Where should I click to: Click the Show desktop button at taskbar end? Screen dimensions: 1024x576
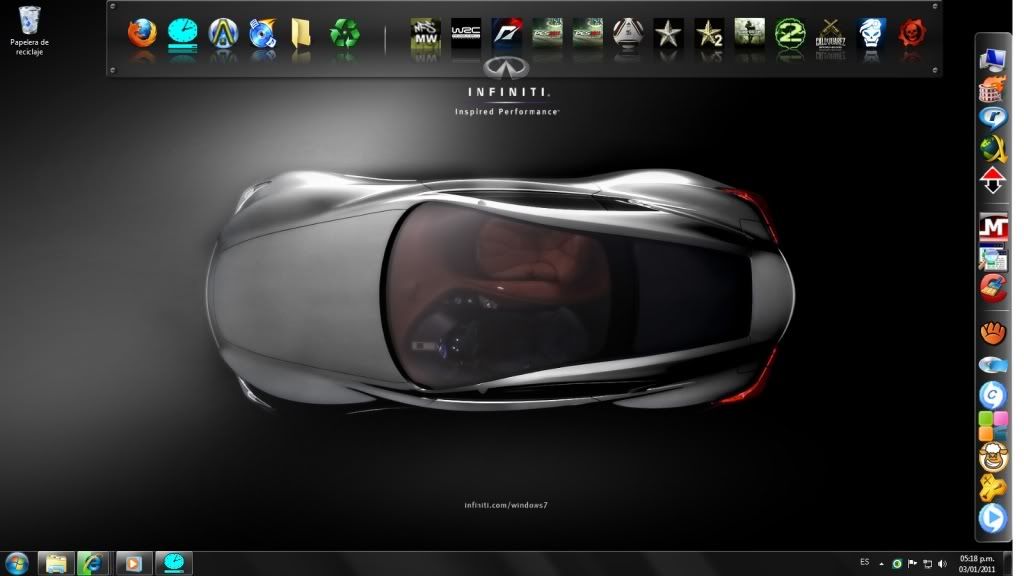(1008, 564)
